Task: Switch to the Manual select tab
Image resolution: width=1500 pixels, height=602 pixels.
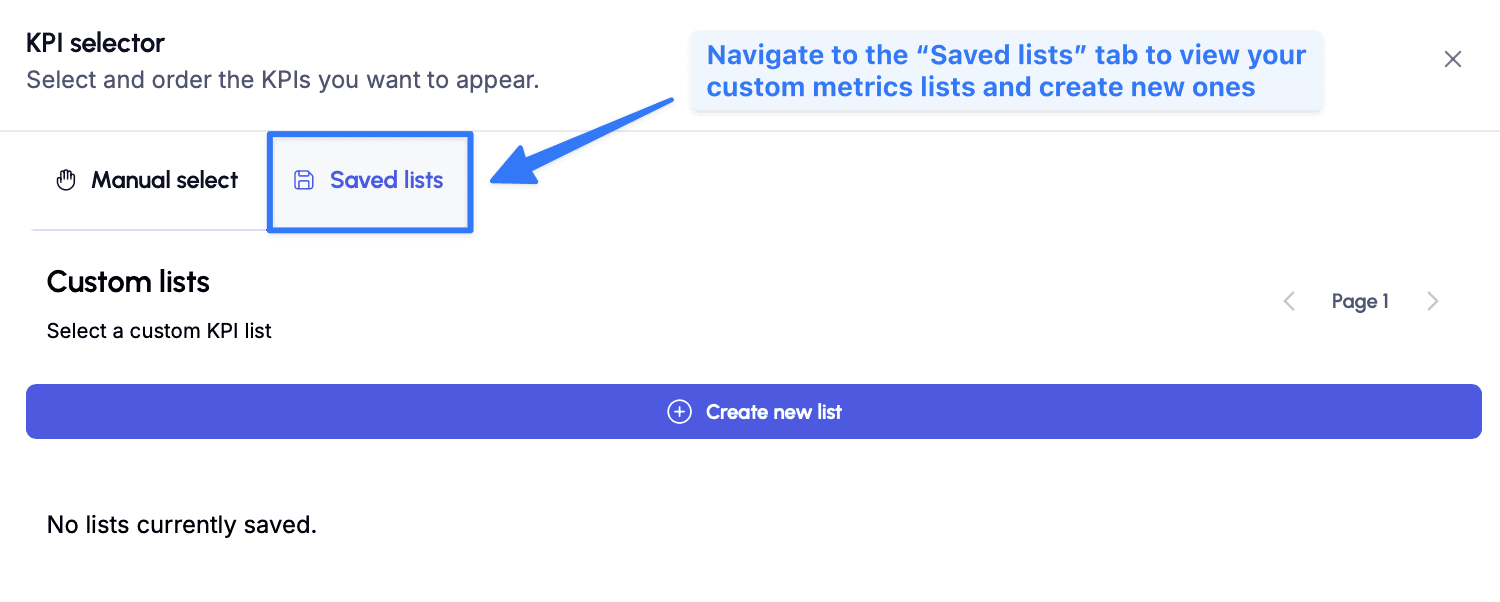Action: pos(147,181)
